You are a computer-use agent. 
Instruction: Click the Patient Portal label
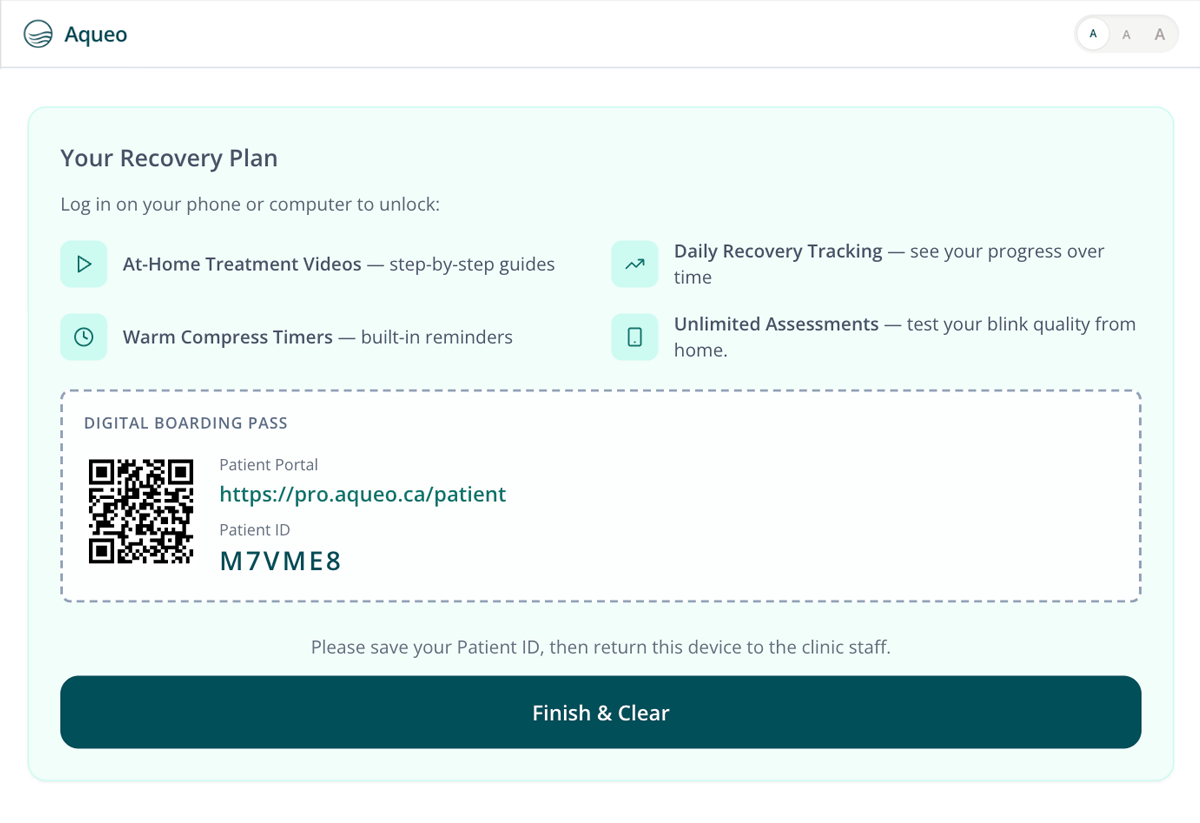coord(268,464)
